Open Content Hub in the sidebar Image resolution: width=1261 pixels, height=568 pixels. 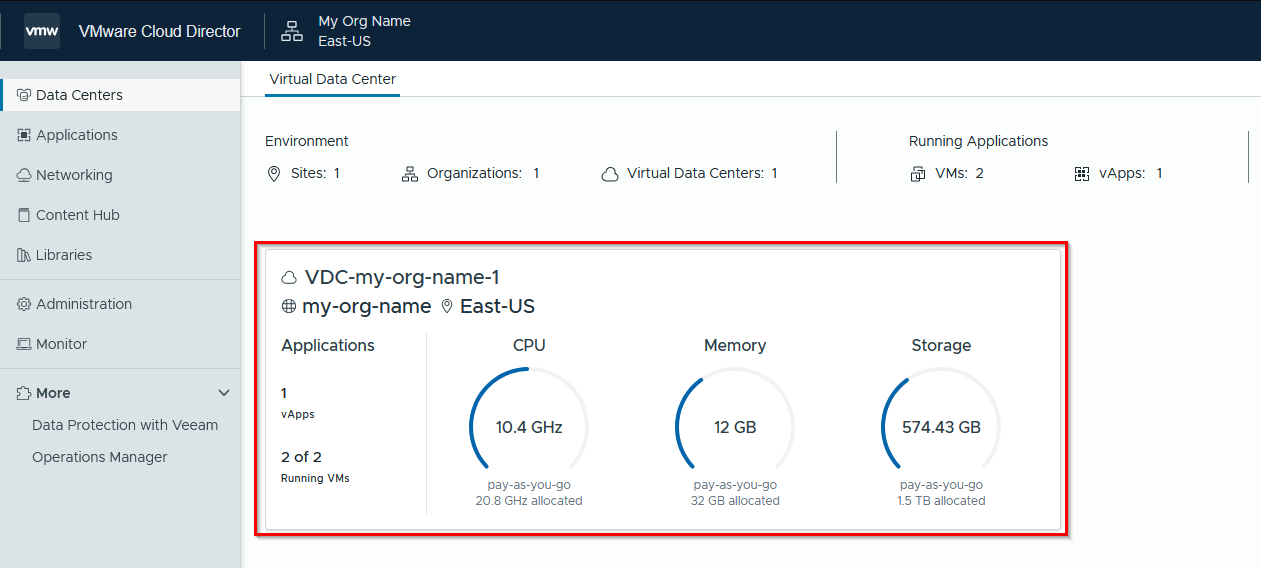(x=121, y=215)
